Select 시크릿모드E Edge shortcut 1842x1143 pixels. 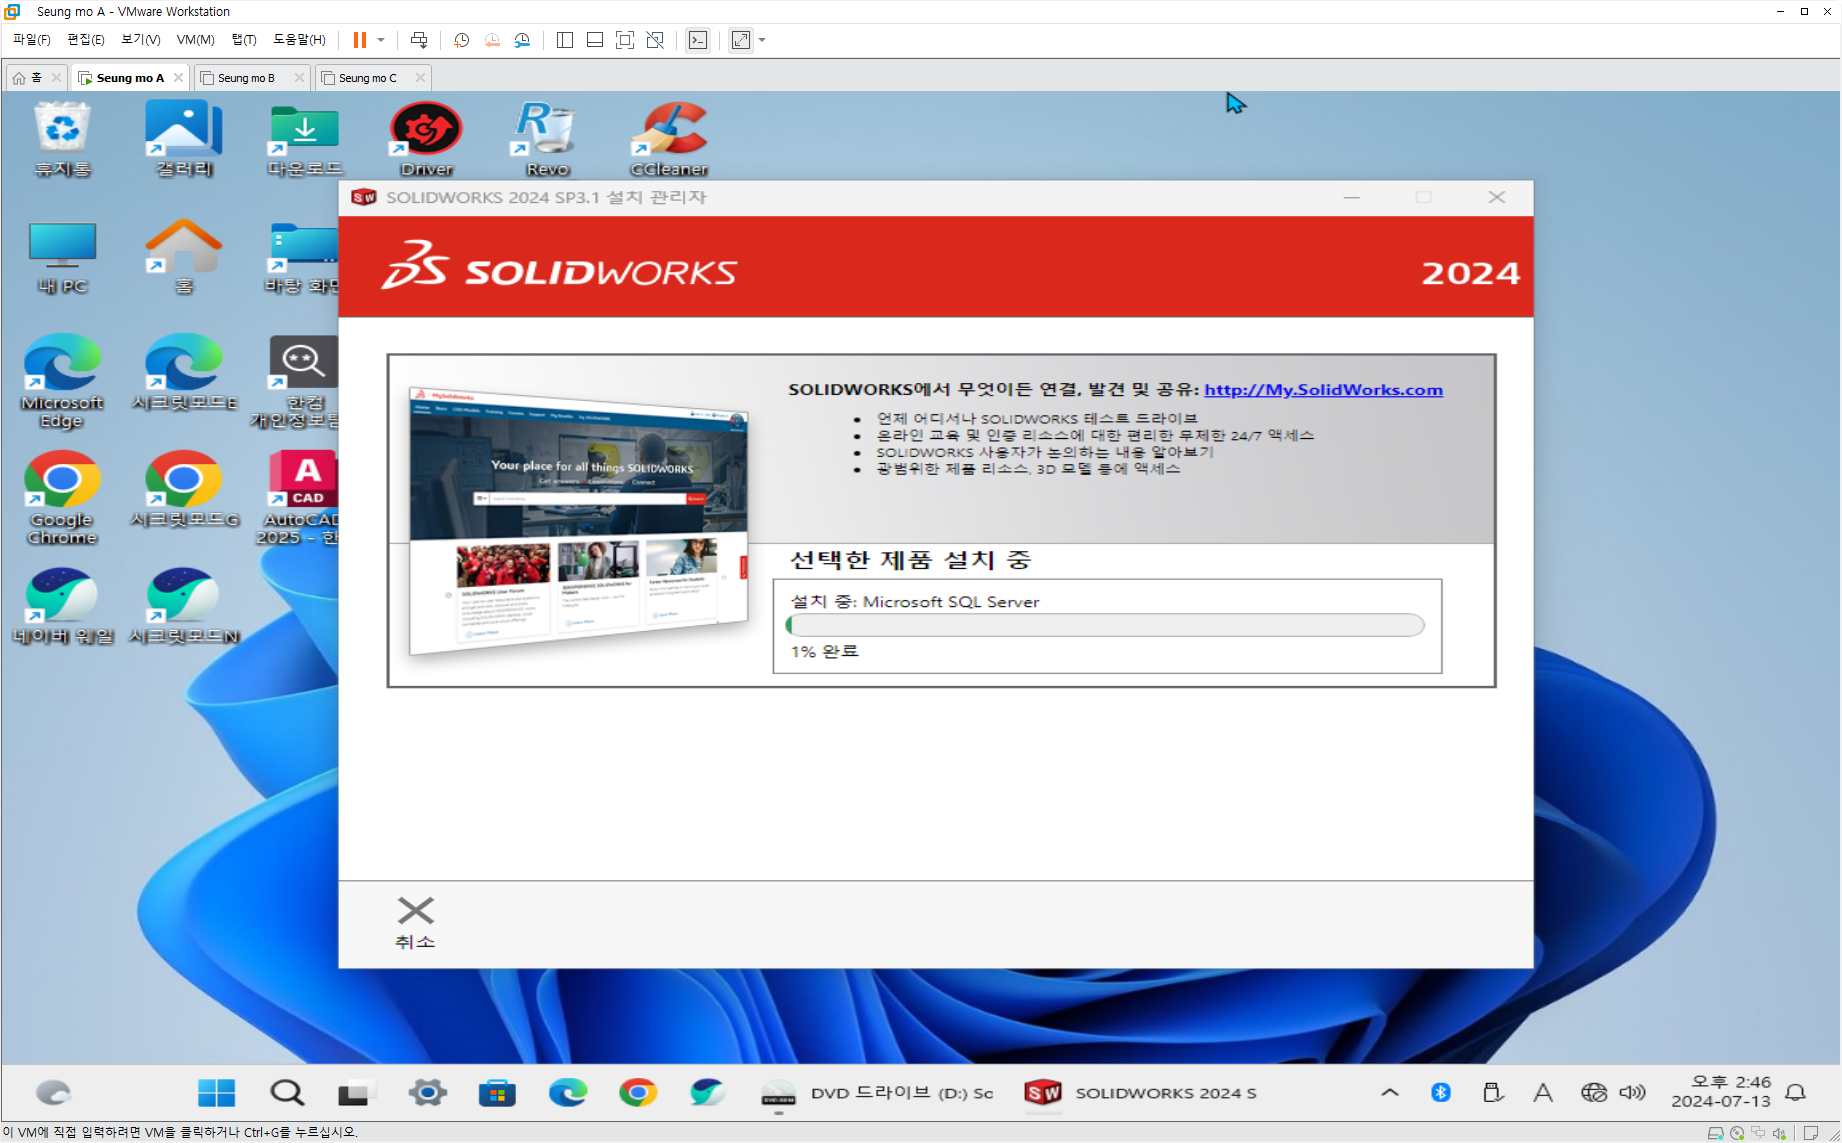tap(184, 374)
